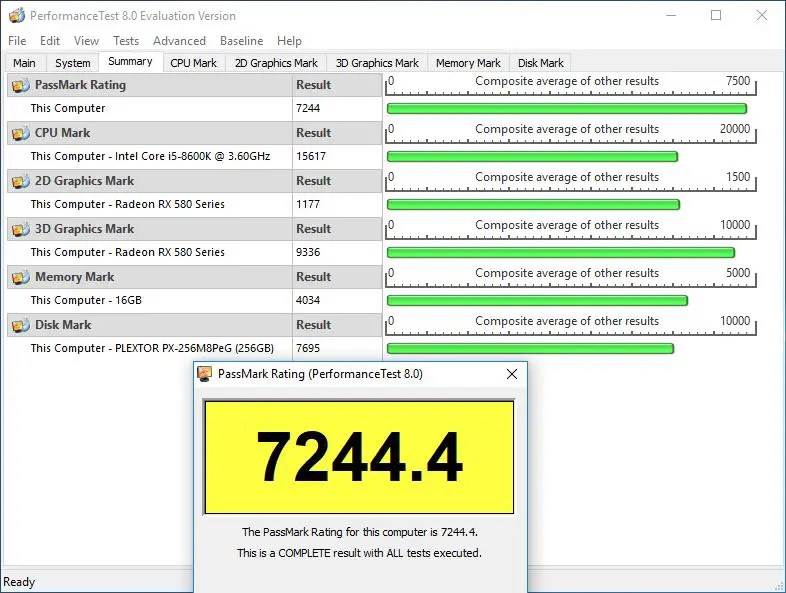
Task: Select the Summary tab
Action: point(130,62)
